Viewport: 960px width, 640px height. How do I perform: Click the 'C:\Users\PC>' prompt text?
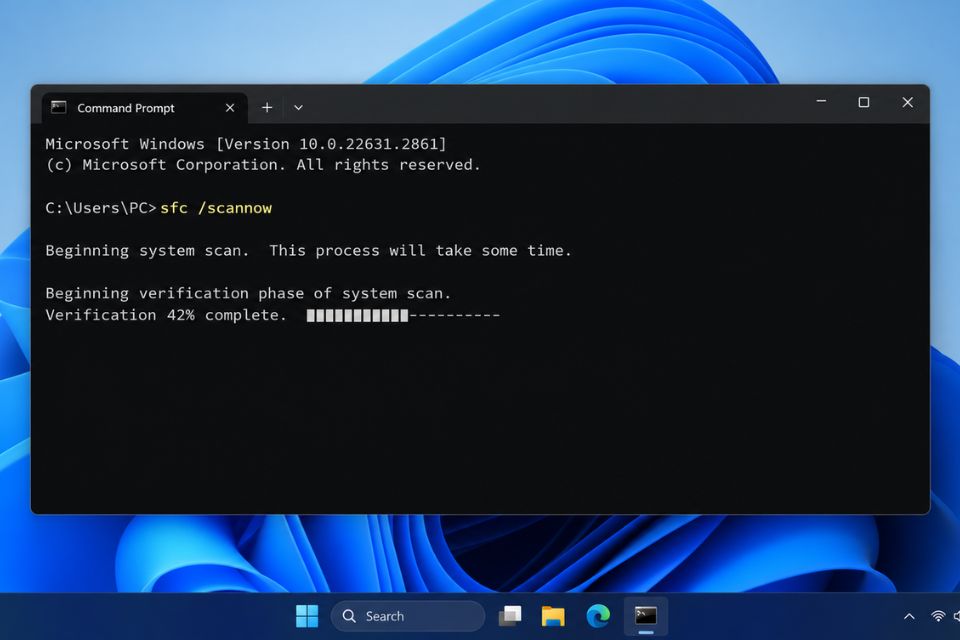click(101, 208)
